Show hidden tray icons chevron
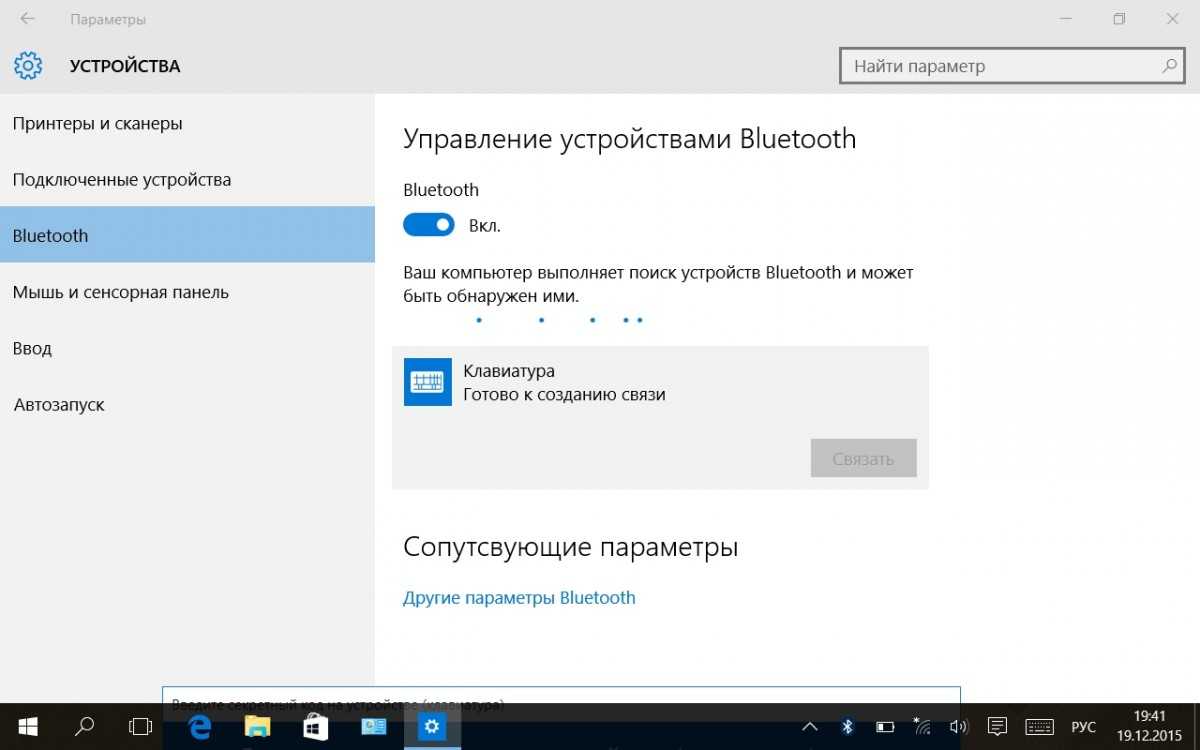 (x=810, y=727)
